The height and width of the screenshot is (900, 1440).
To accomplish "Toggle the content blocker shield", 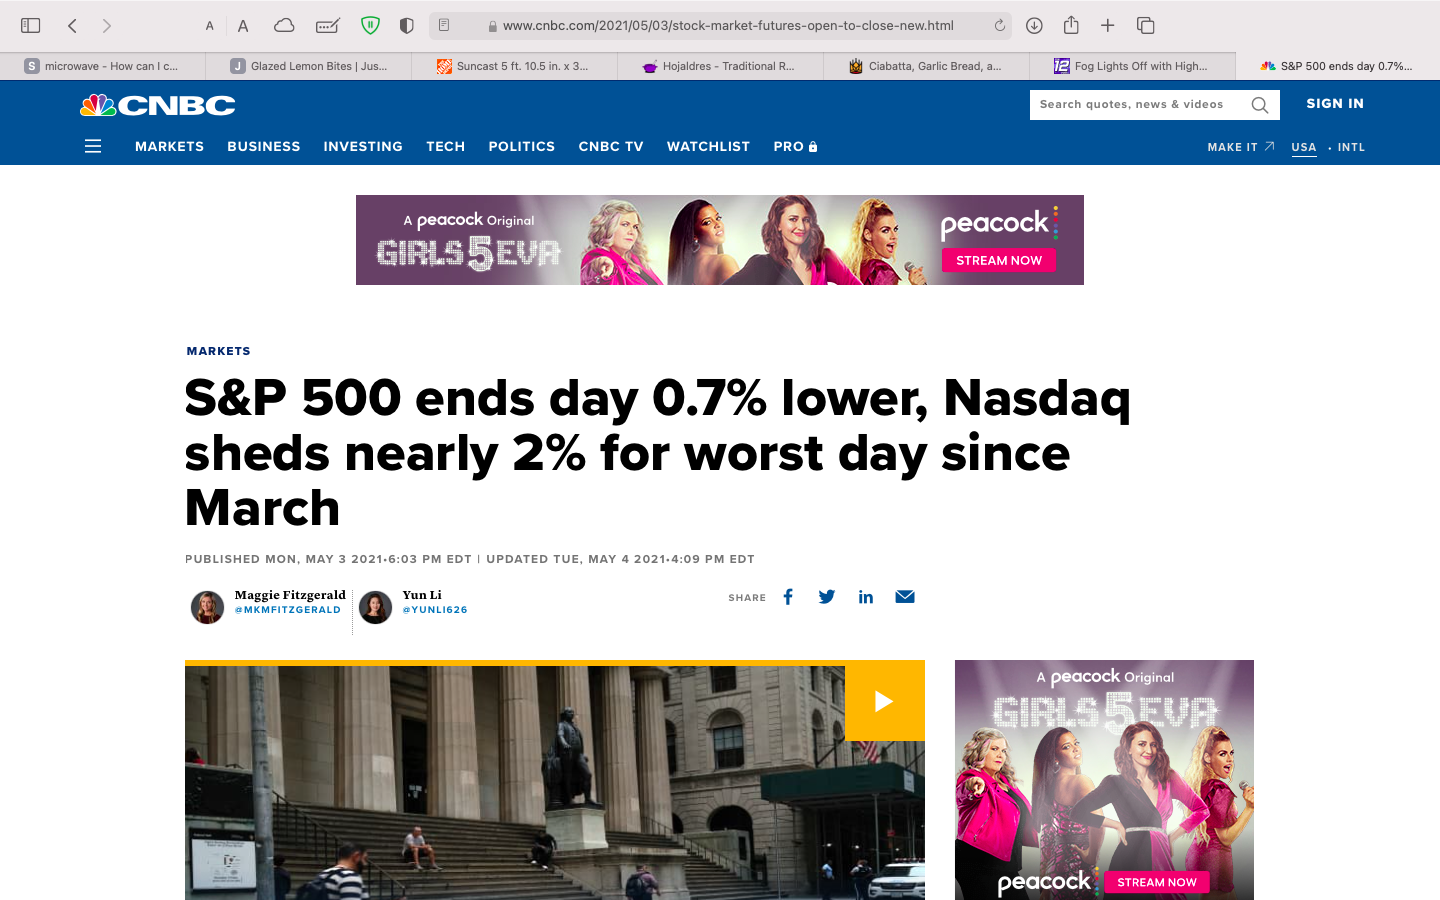I will (x=370, y=25).
